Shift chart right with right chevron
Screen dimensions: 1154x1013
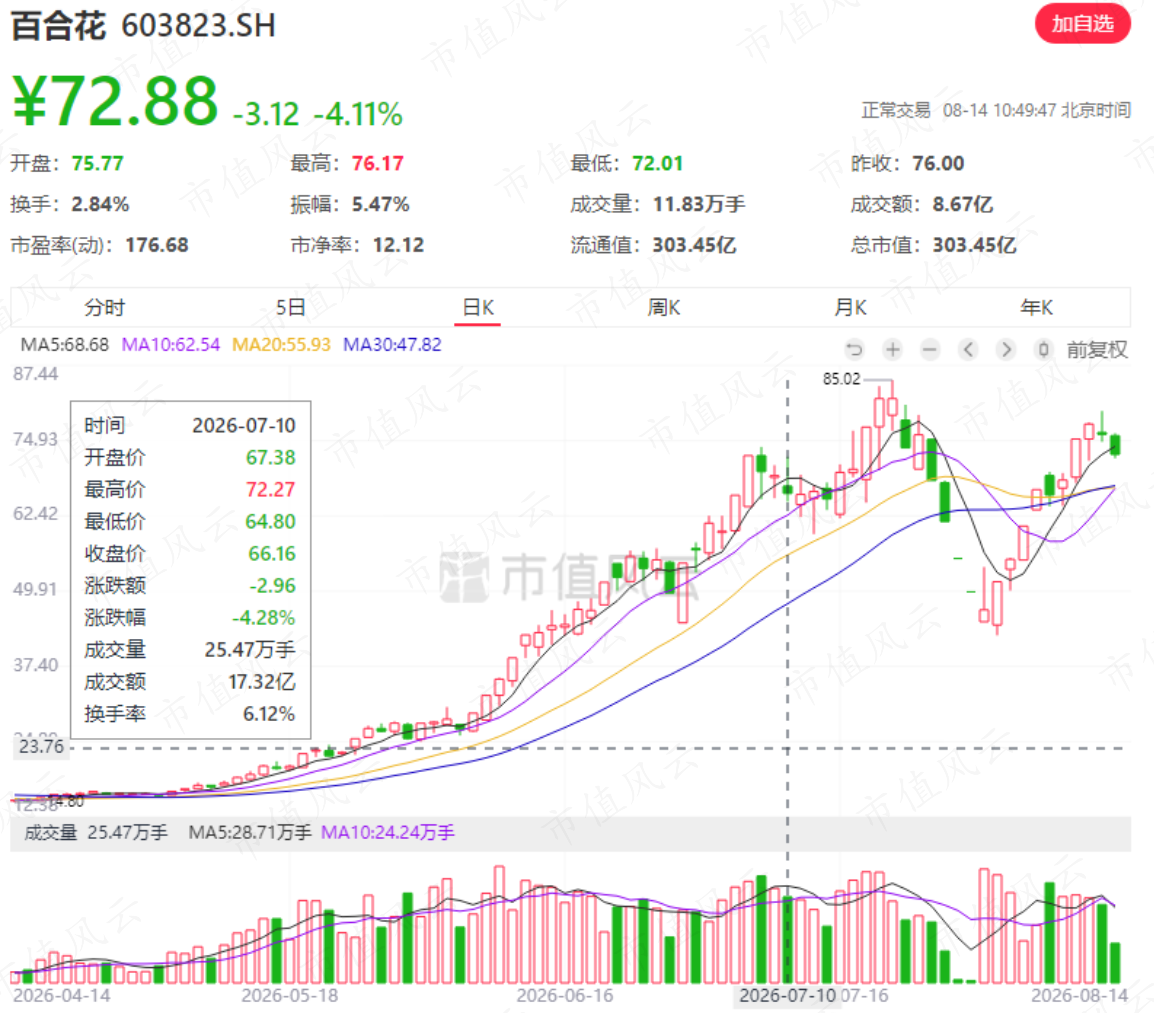[x=1006, y=349]
